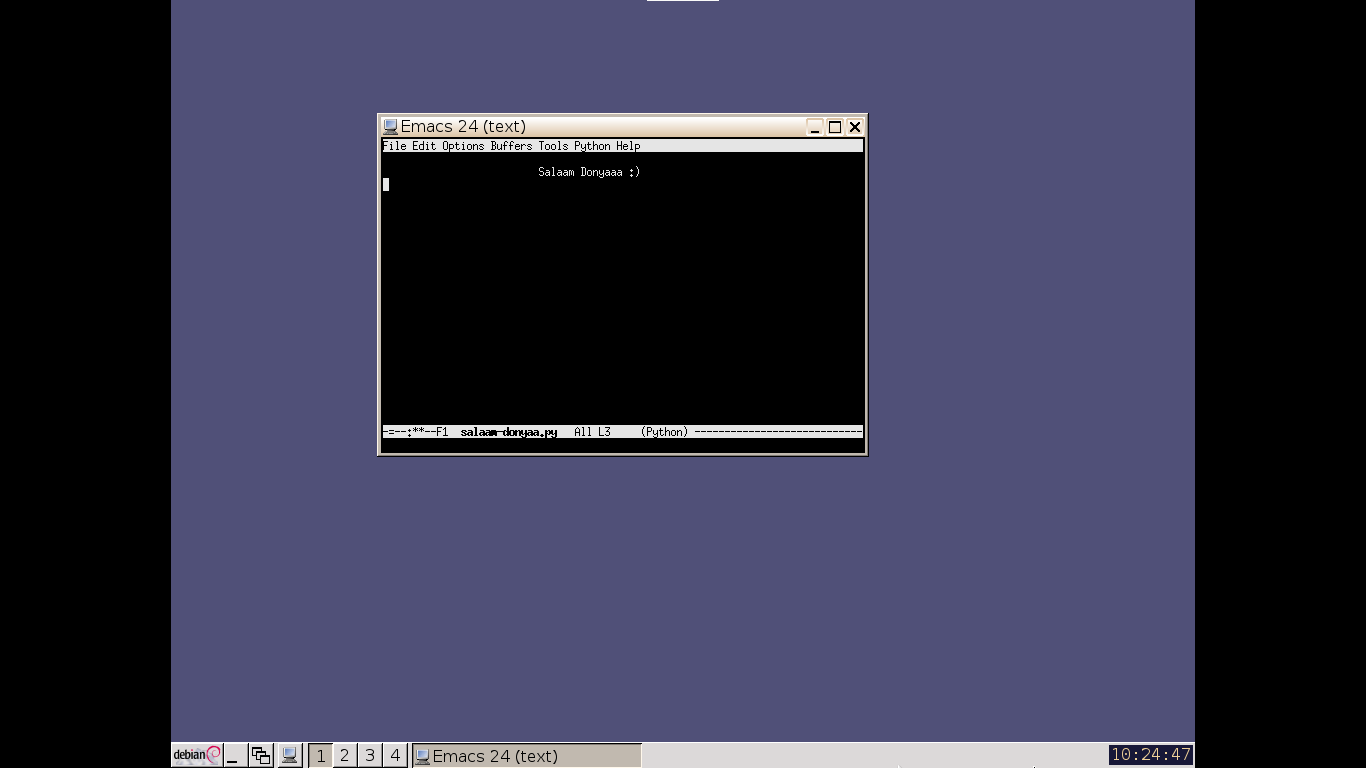Open the Help menu in Emacs
The image size is (1366, 768).
coord(628,146)
